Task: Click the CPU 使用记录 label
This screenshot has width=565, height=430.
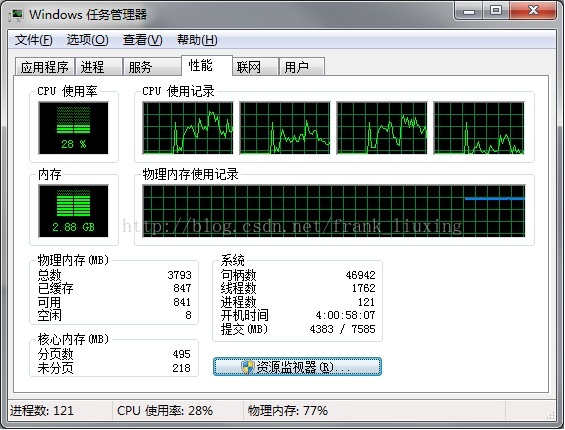Action: pos(178,91)
